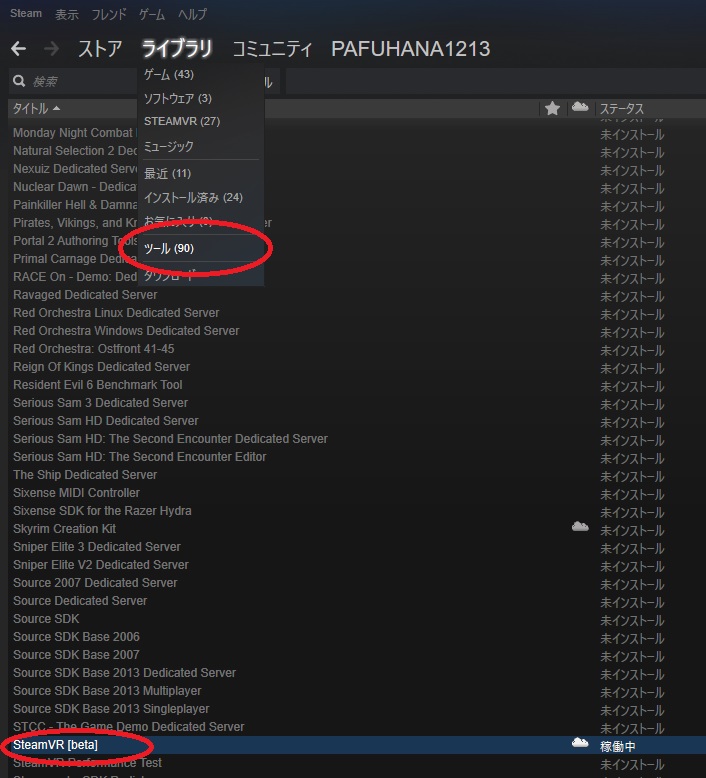Select Monday Night Combat row

tap(74, 133)
